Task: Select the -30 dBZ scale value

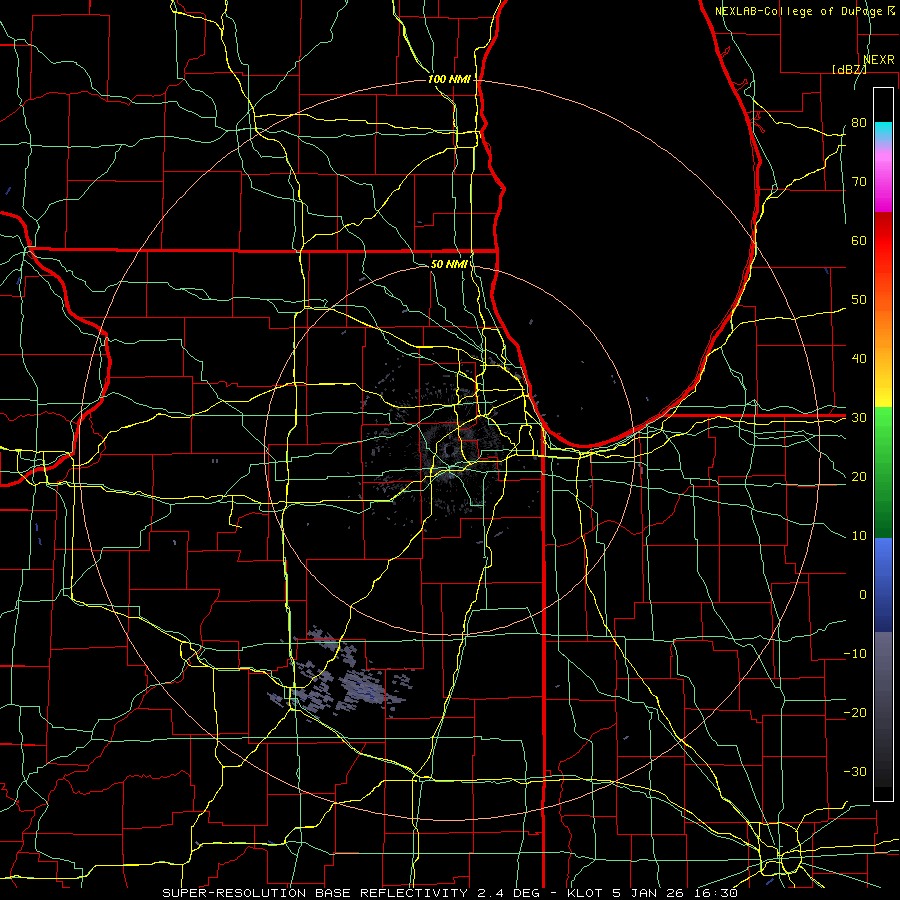Action: pos(855,772)
